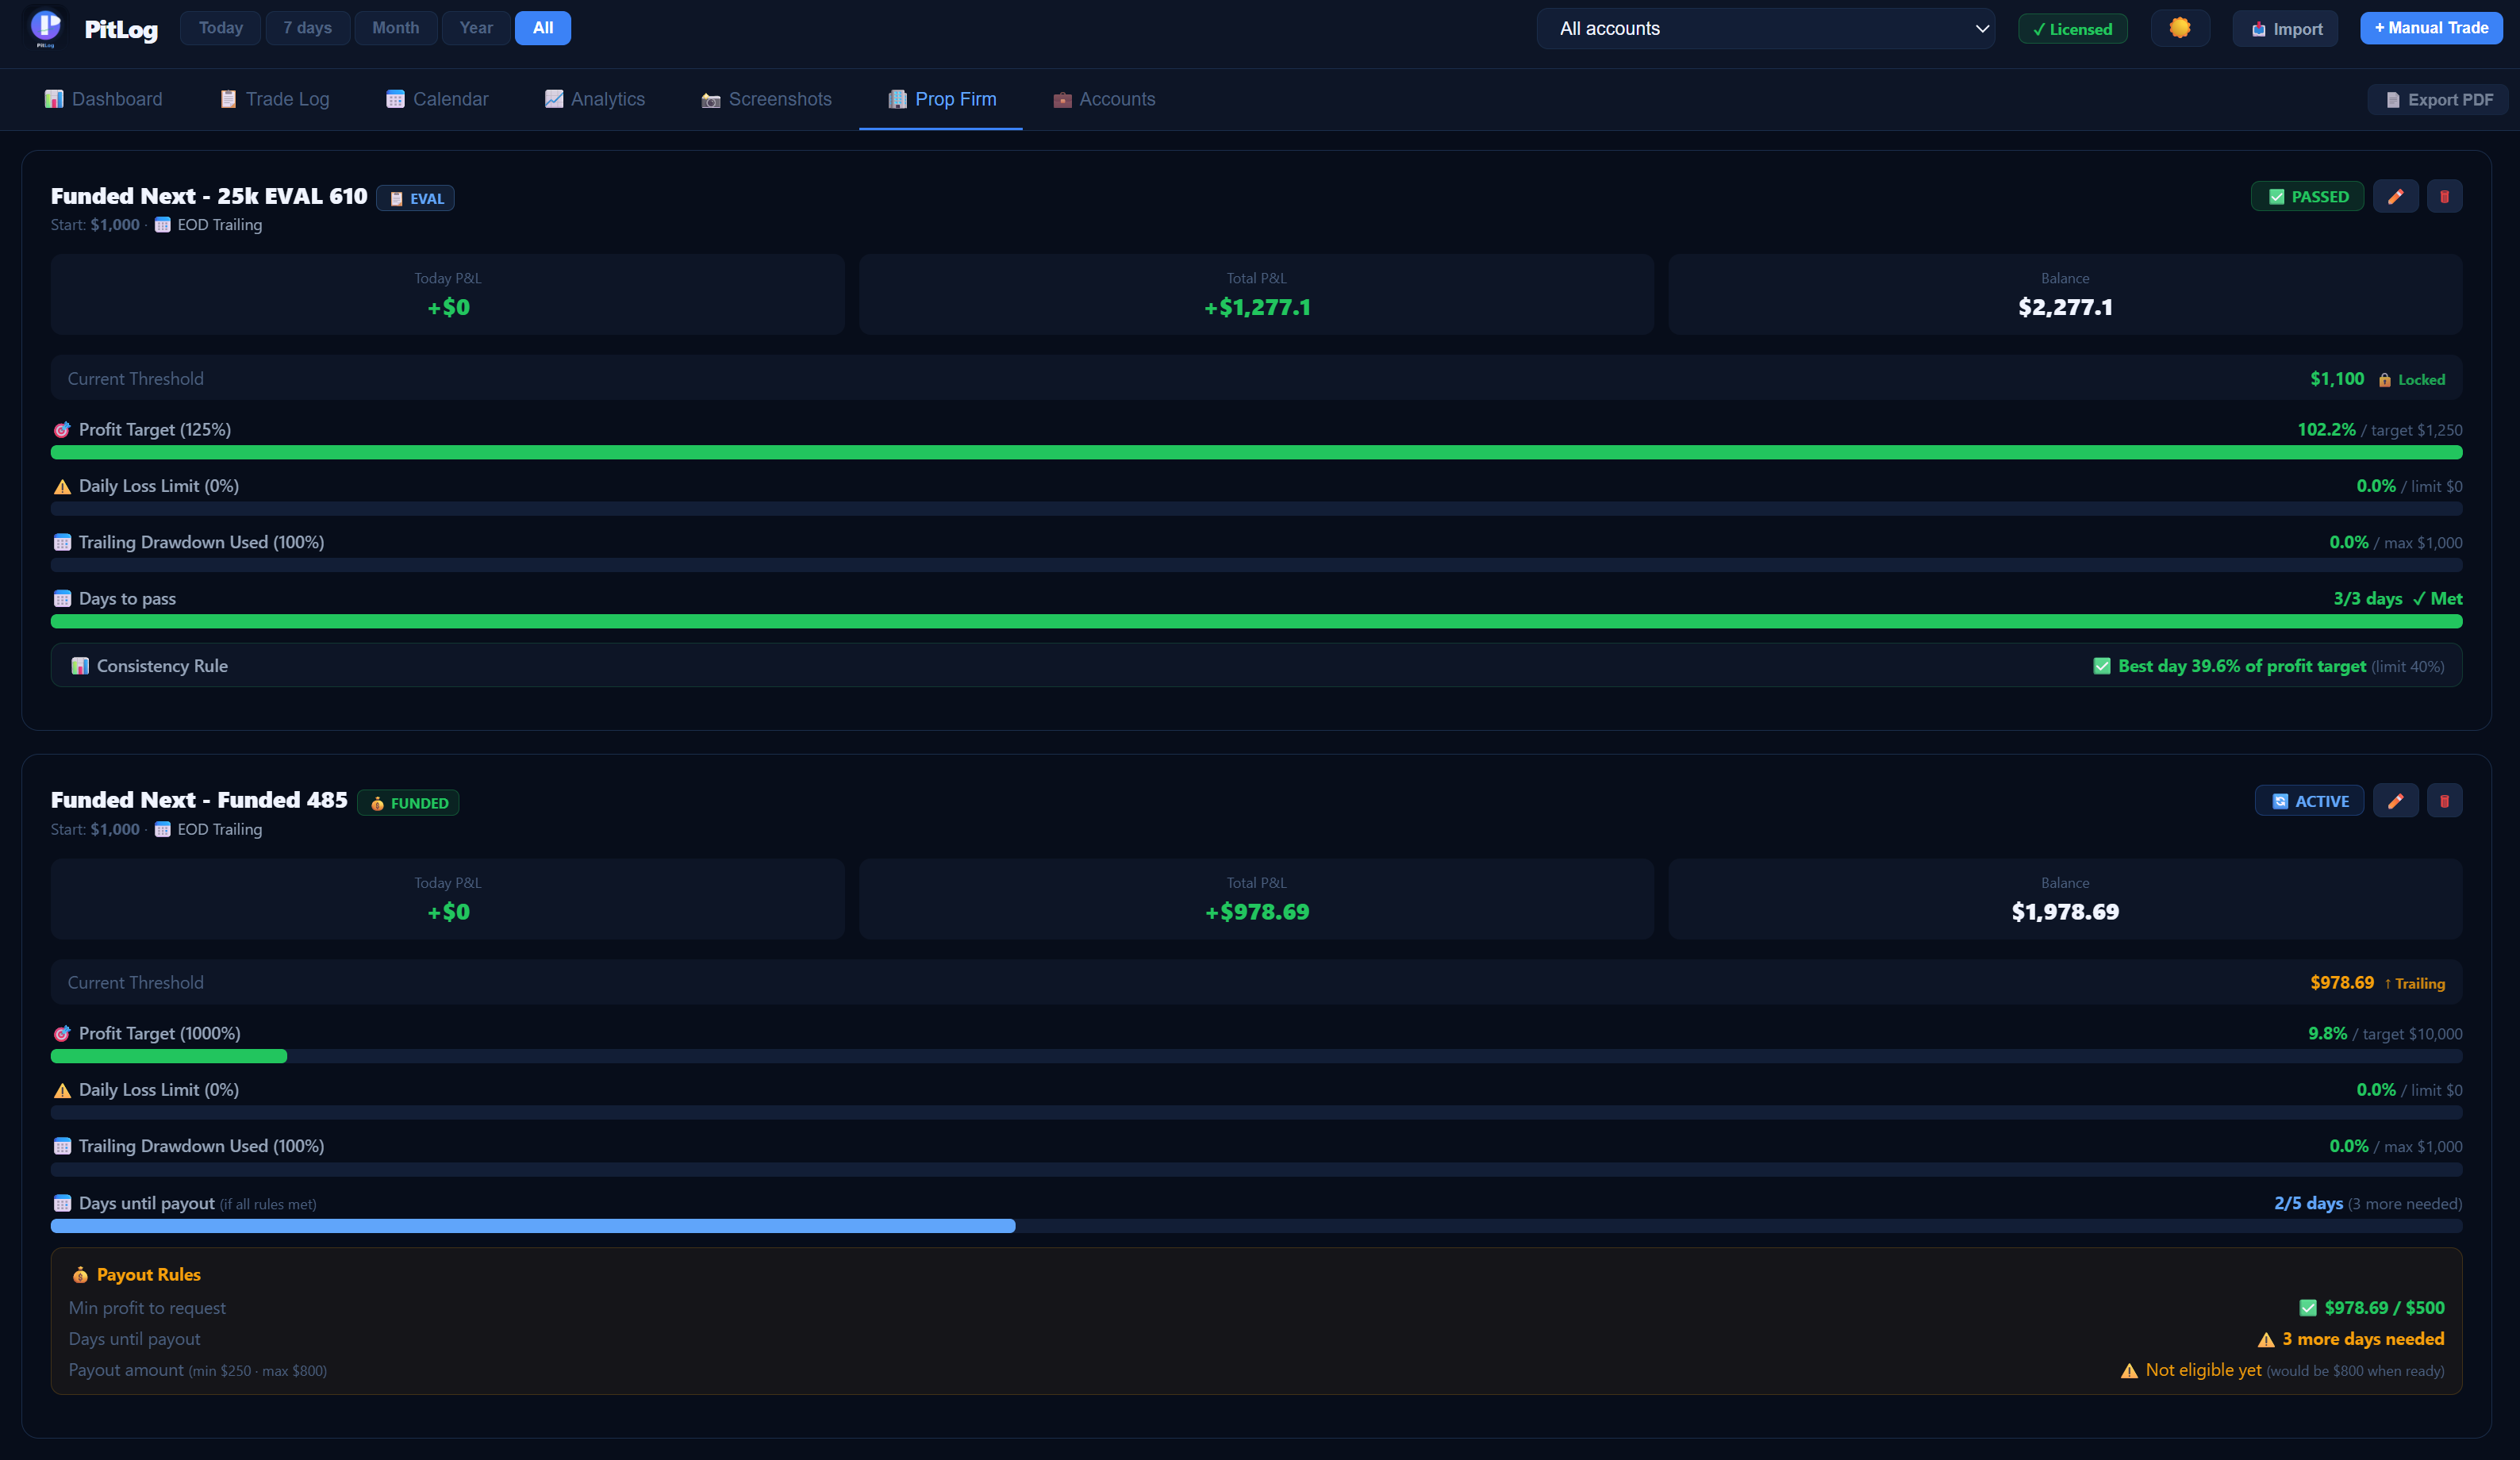The width and height of the screenshot is (2520, 1460).
Task: Click the EOD Trailing calendar icon under Funded 485
Action: pyautogui.click(x=163, y=830)
